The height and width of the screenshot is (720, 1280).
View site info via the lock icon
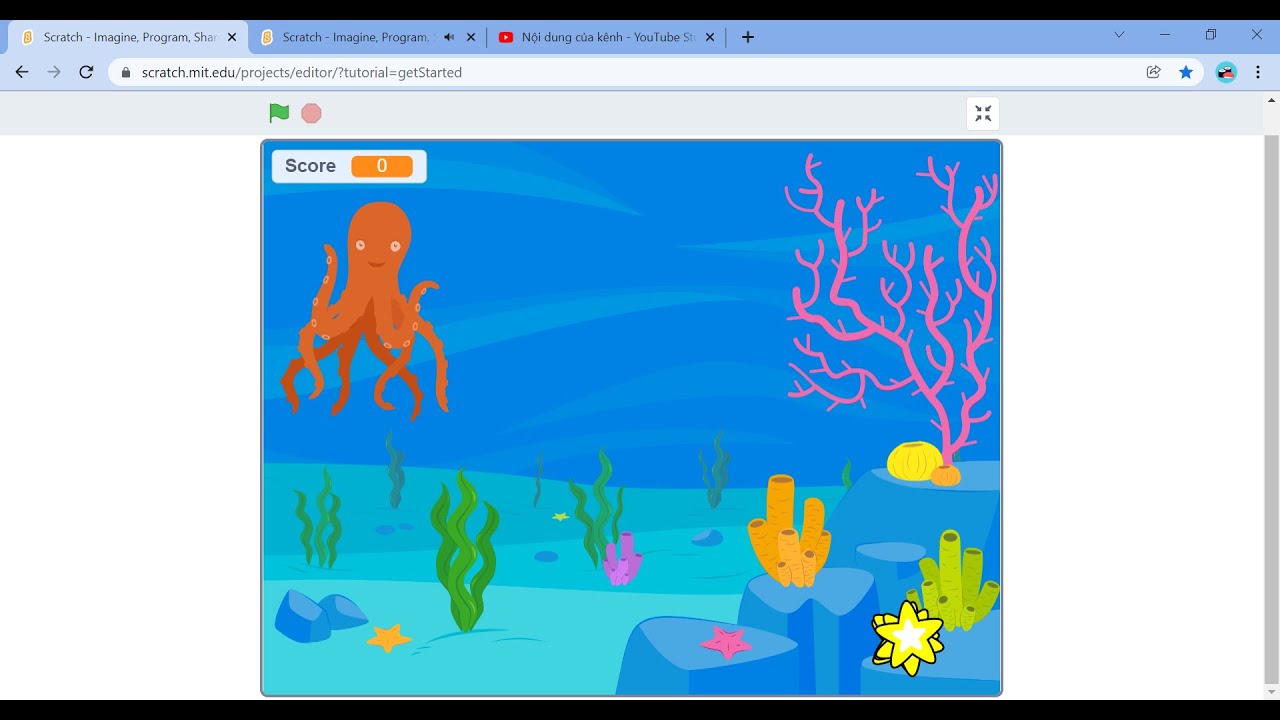125,72
